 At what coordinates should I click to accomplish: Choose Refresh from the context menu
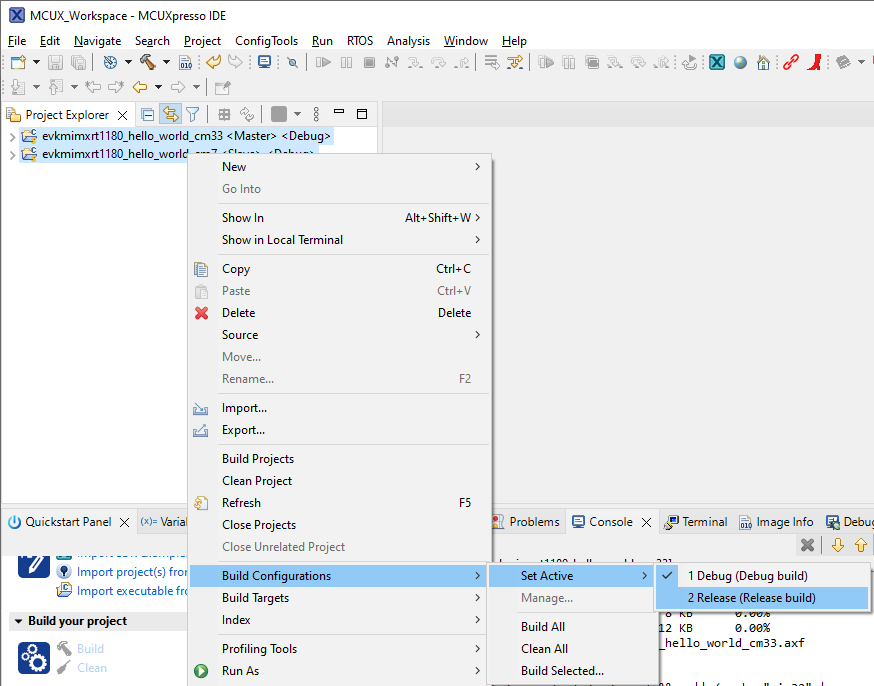[241, 503]
